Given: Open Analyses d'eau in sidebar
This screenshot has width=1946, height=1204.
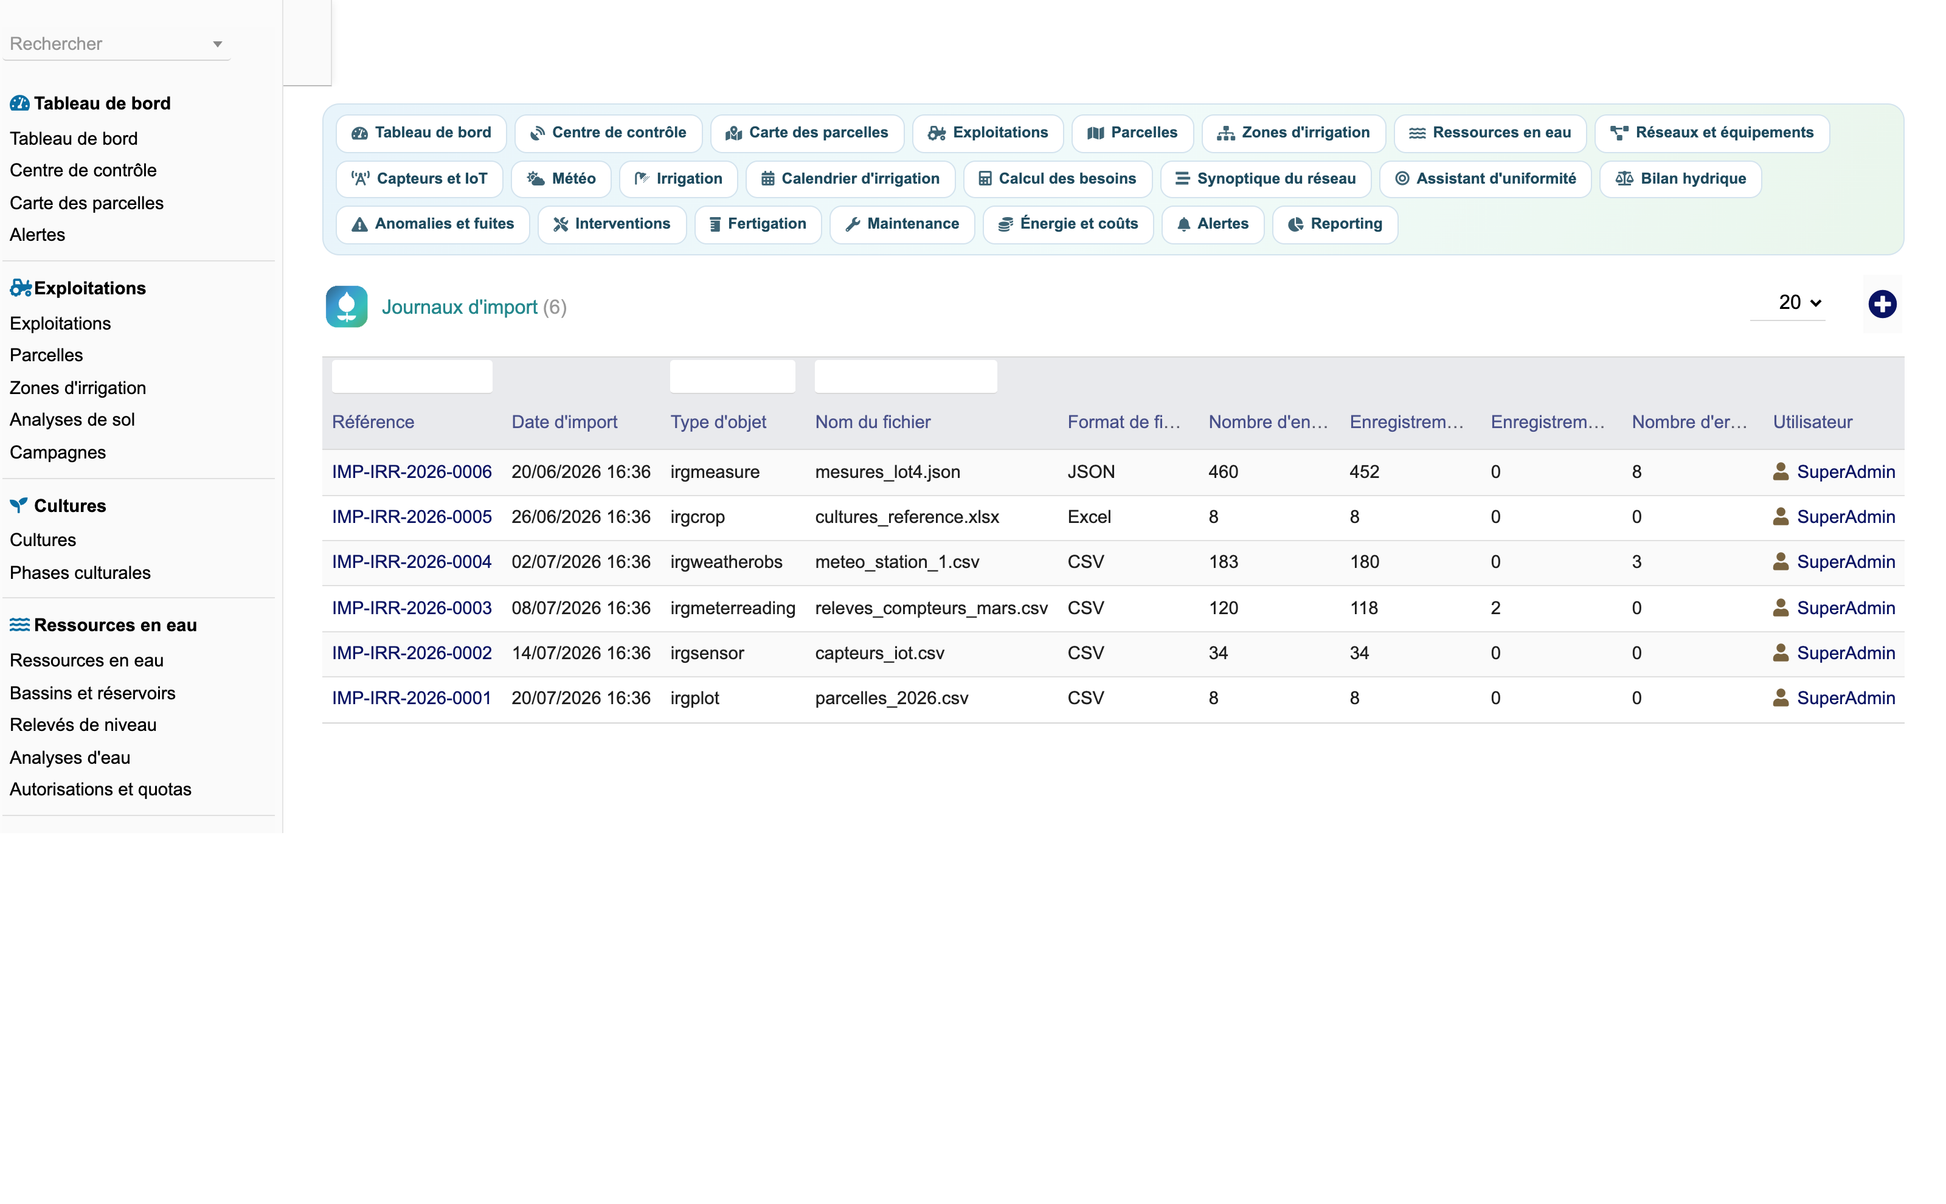Looking at the screenshot, I should point(70,758).
